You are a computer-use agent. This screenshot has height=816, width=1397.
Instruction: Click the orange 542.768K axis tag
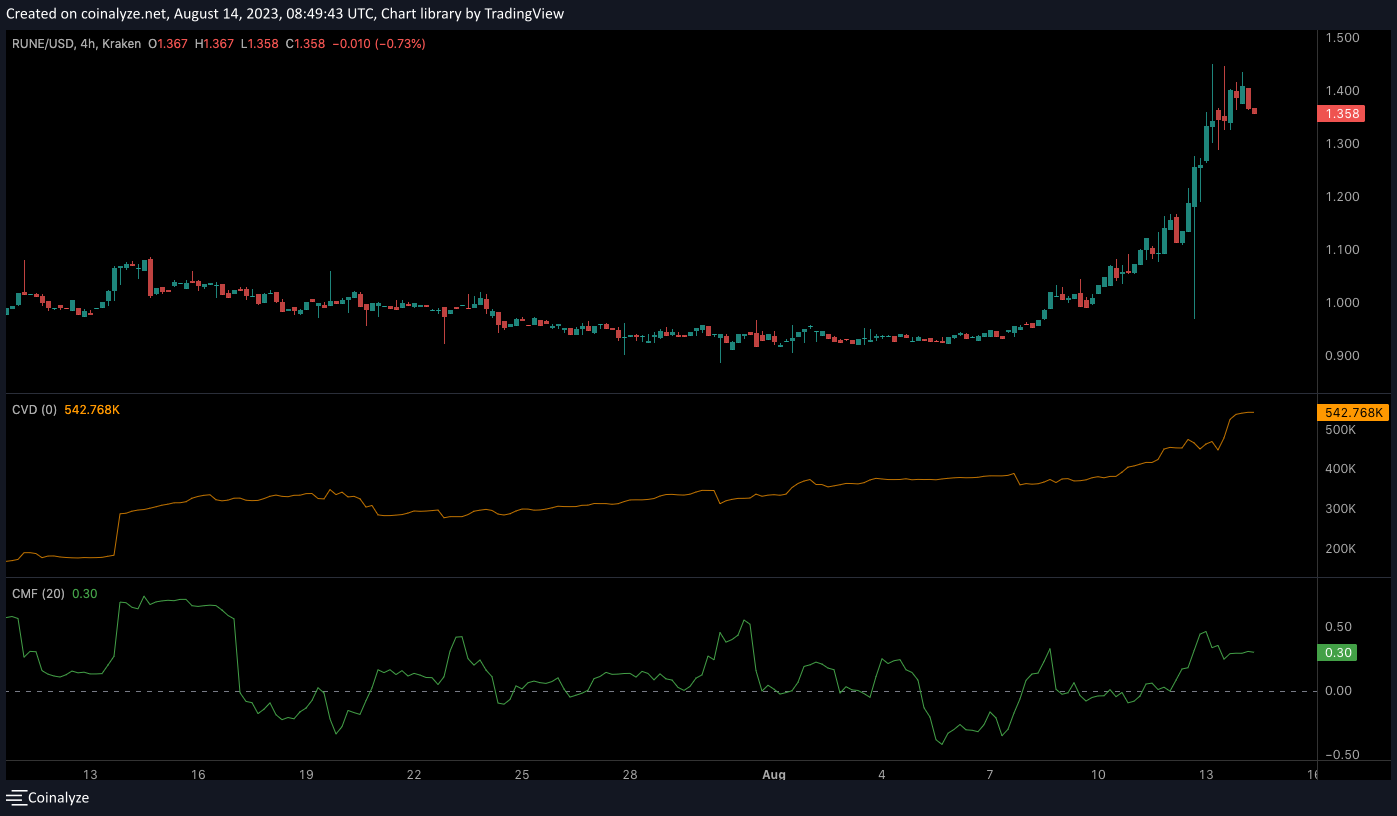tap(1353, 412)
